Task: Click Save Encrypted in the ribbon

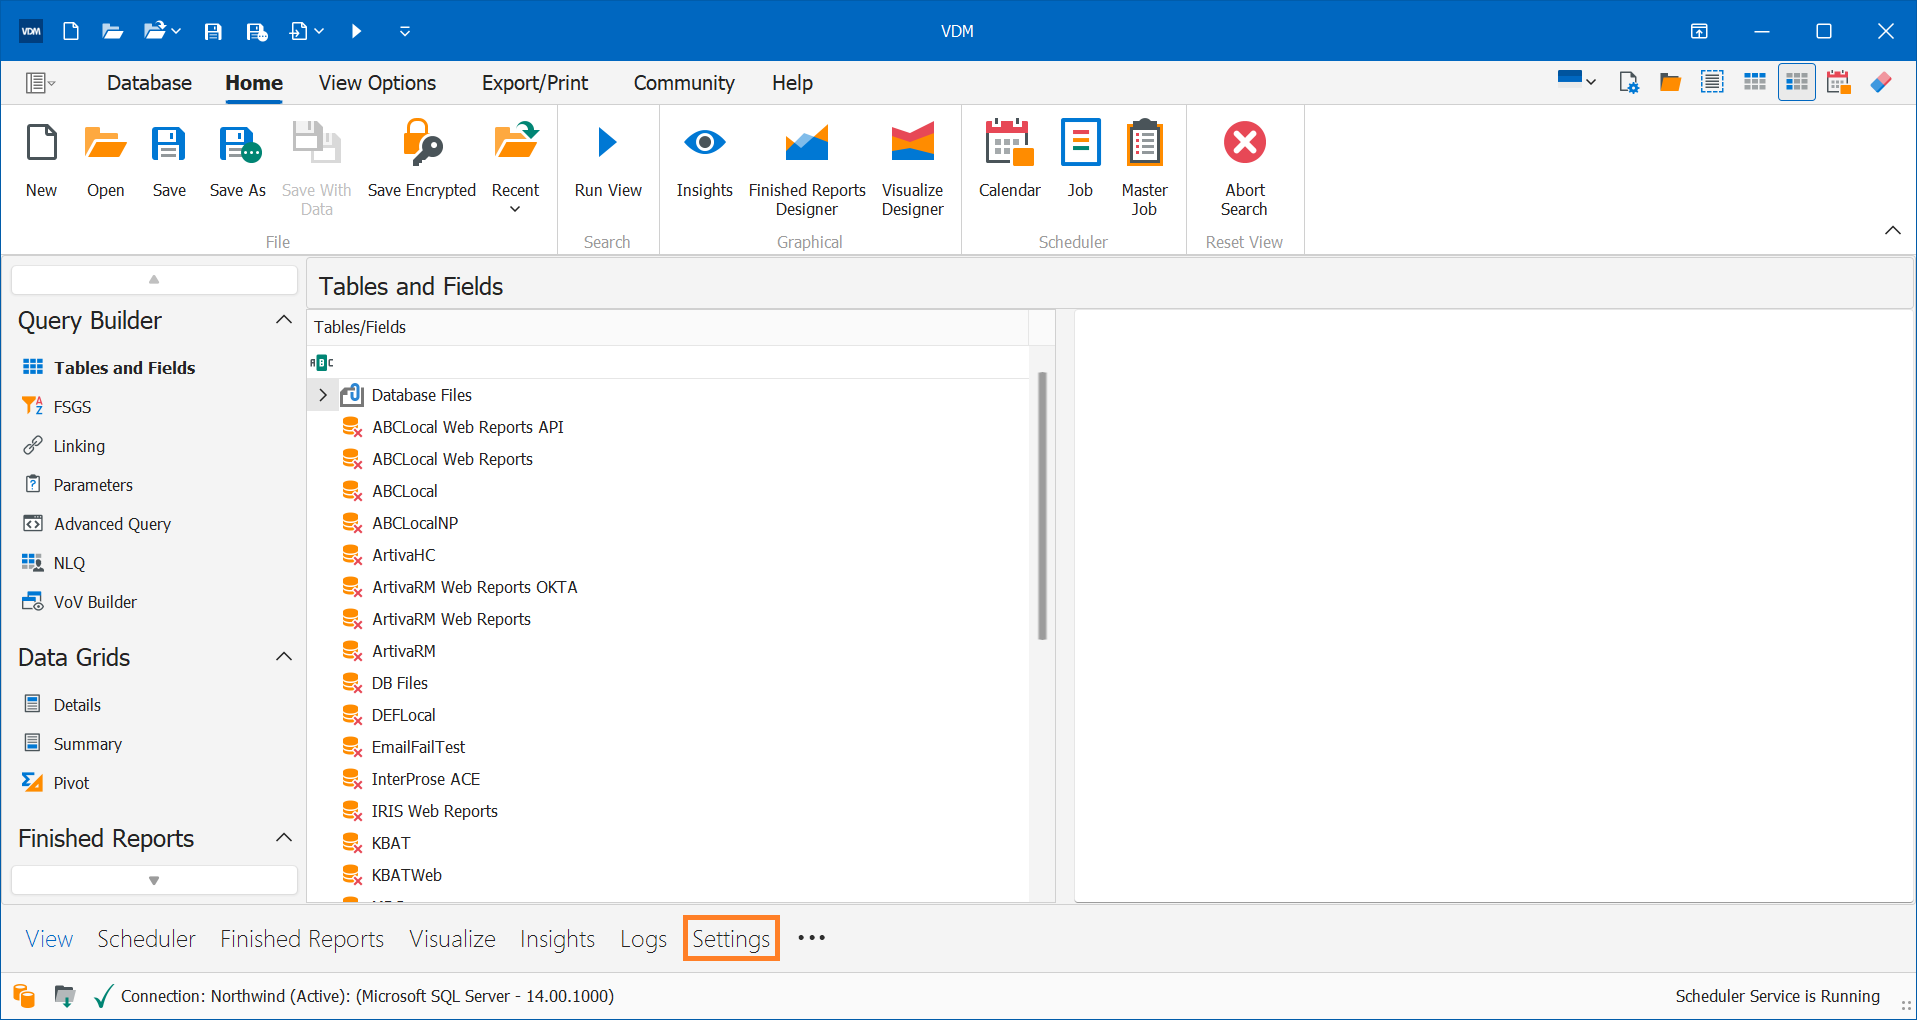Action: coord(422,160)
